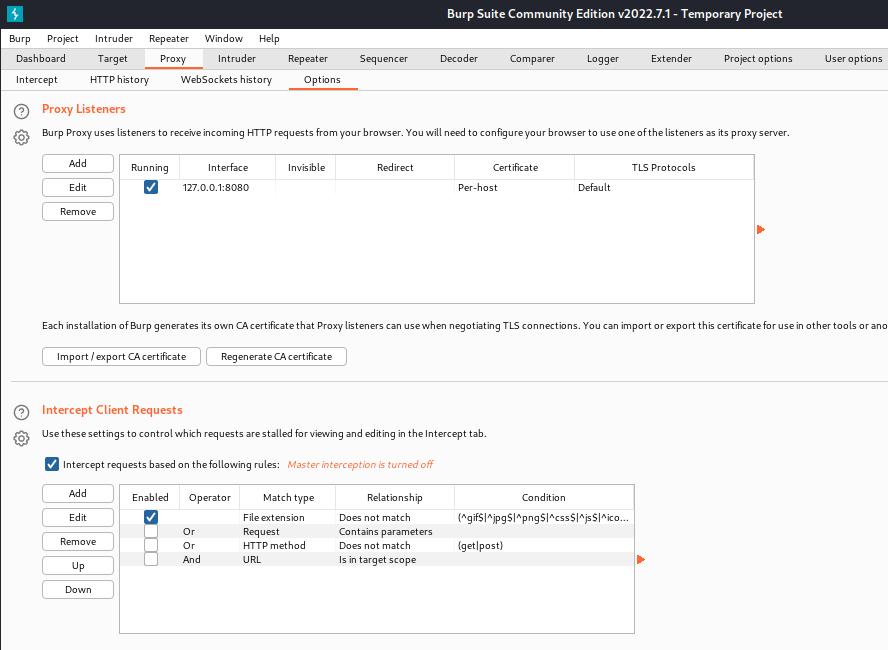The height and width of the screenshot is (650, 888).
Task: Switch to the Intercept sub-tab
Action: (37, 79)
